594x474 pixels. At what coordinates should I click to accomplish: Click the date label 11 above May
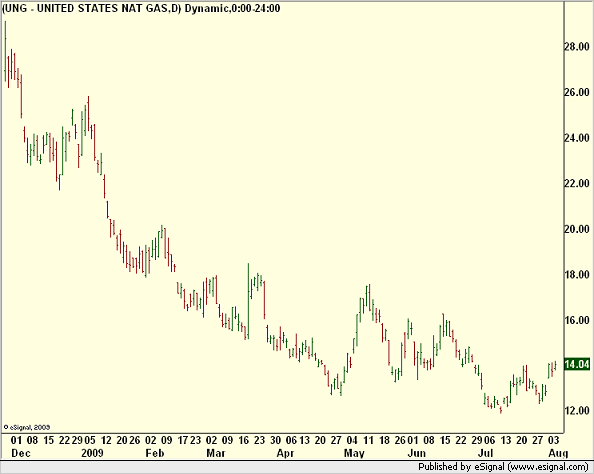click(x=368, y=440)
